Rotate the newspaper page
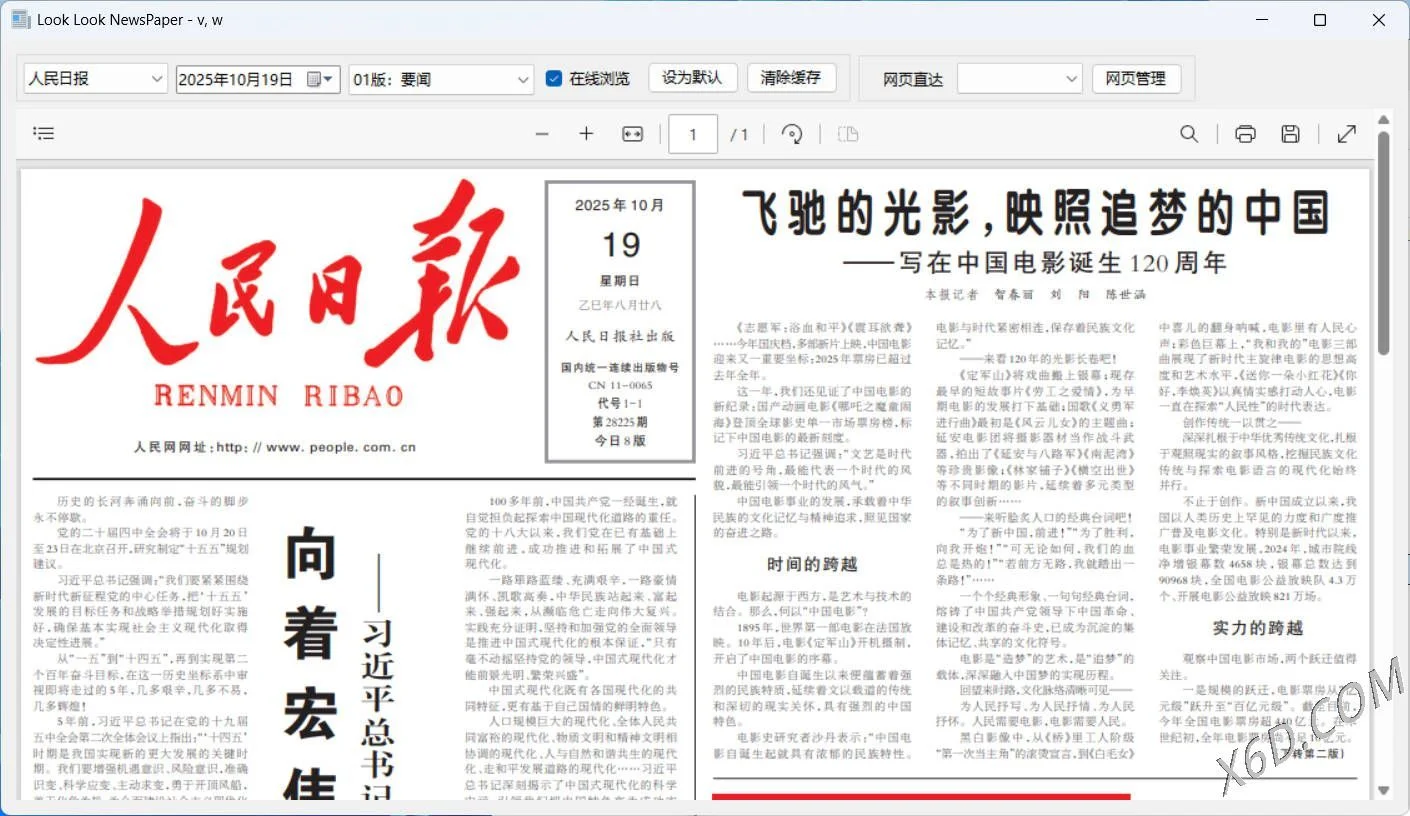This screenshot has height=816, width=1410. click(792, 133)
